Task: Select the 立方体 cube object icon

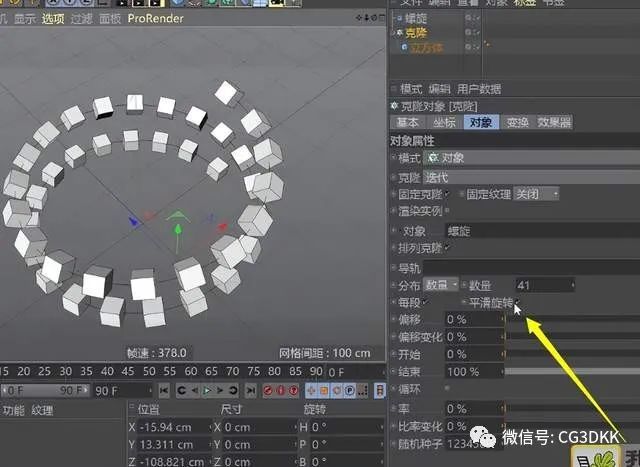Action: coord(404,47)
